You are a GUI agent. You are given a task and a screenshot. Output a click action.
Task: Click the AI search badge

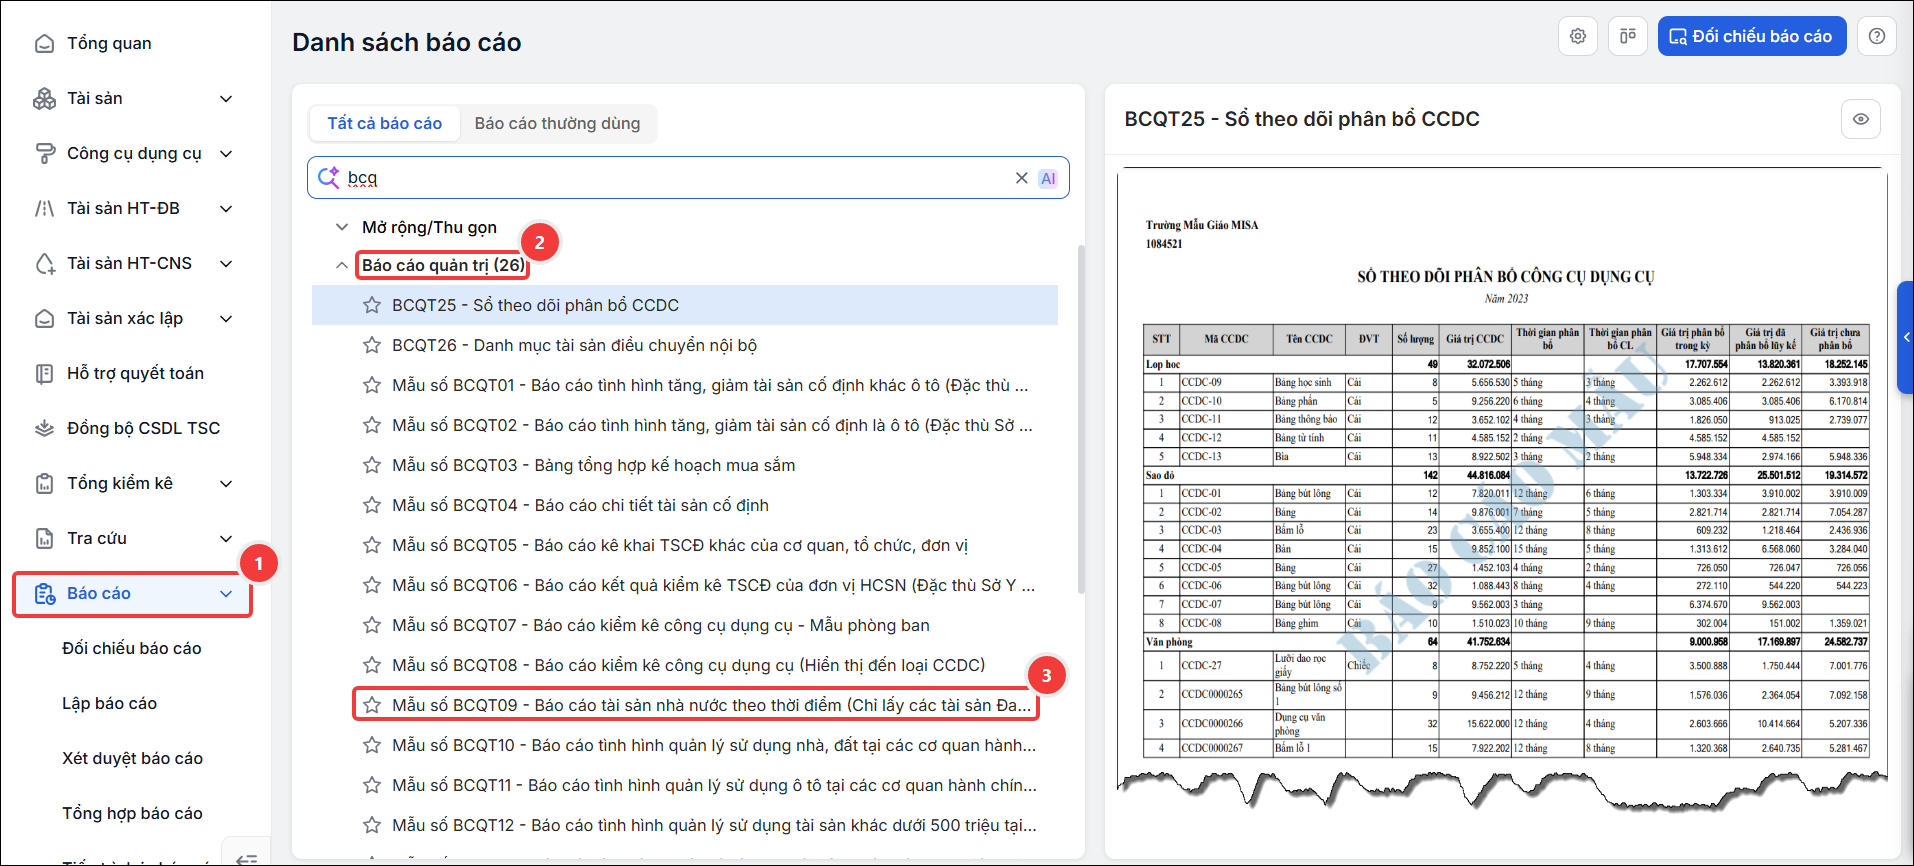1048,178
